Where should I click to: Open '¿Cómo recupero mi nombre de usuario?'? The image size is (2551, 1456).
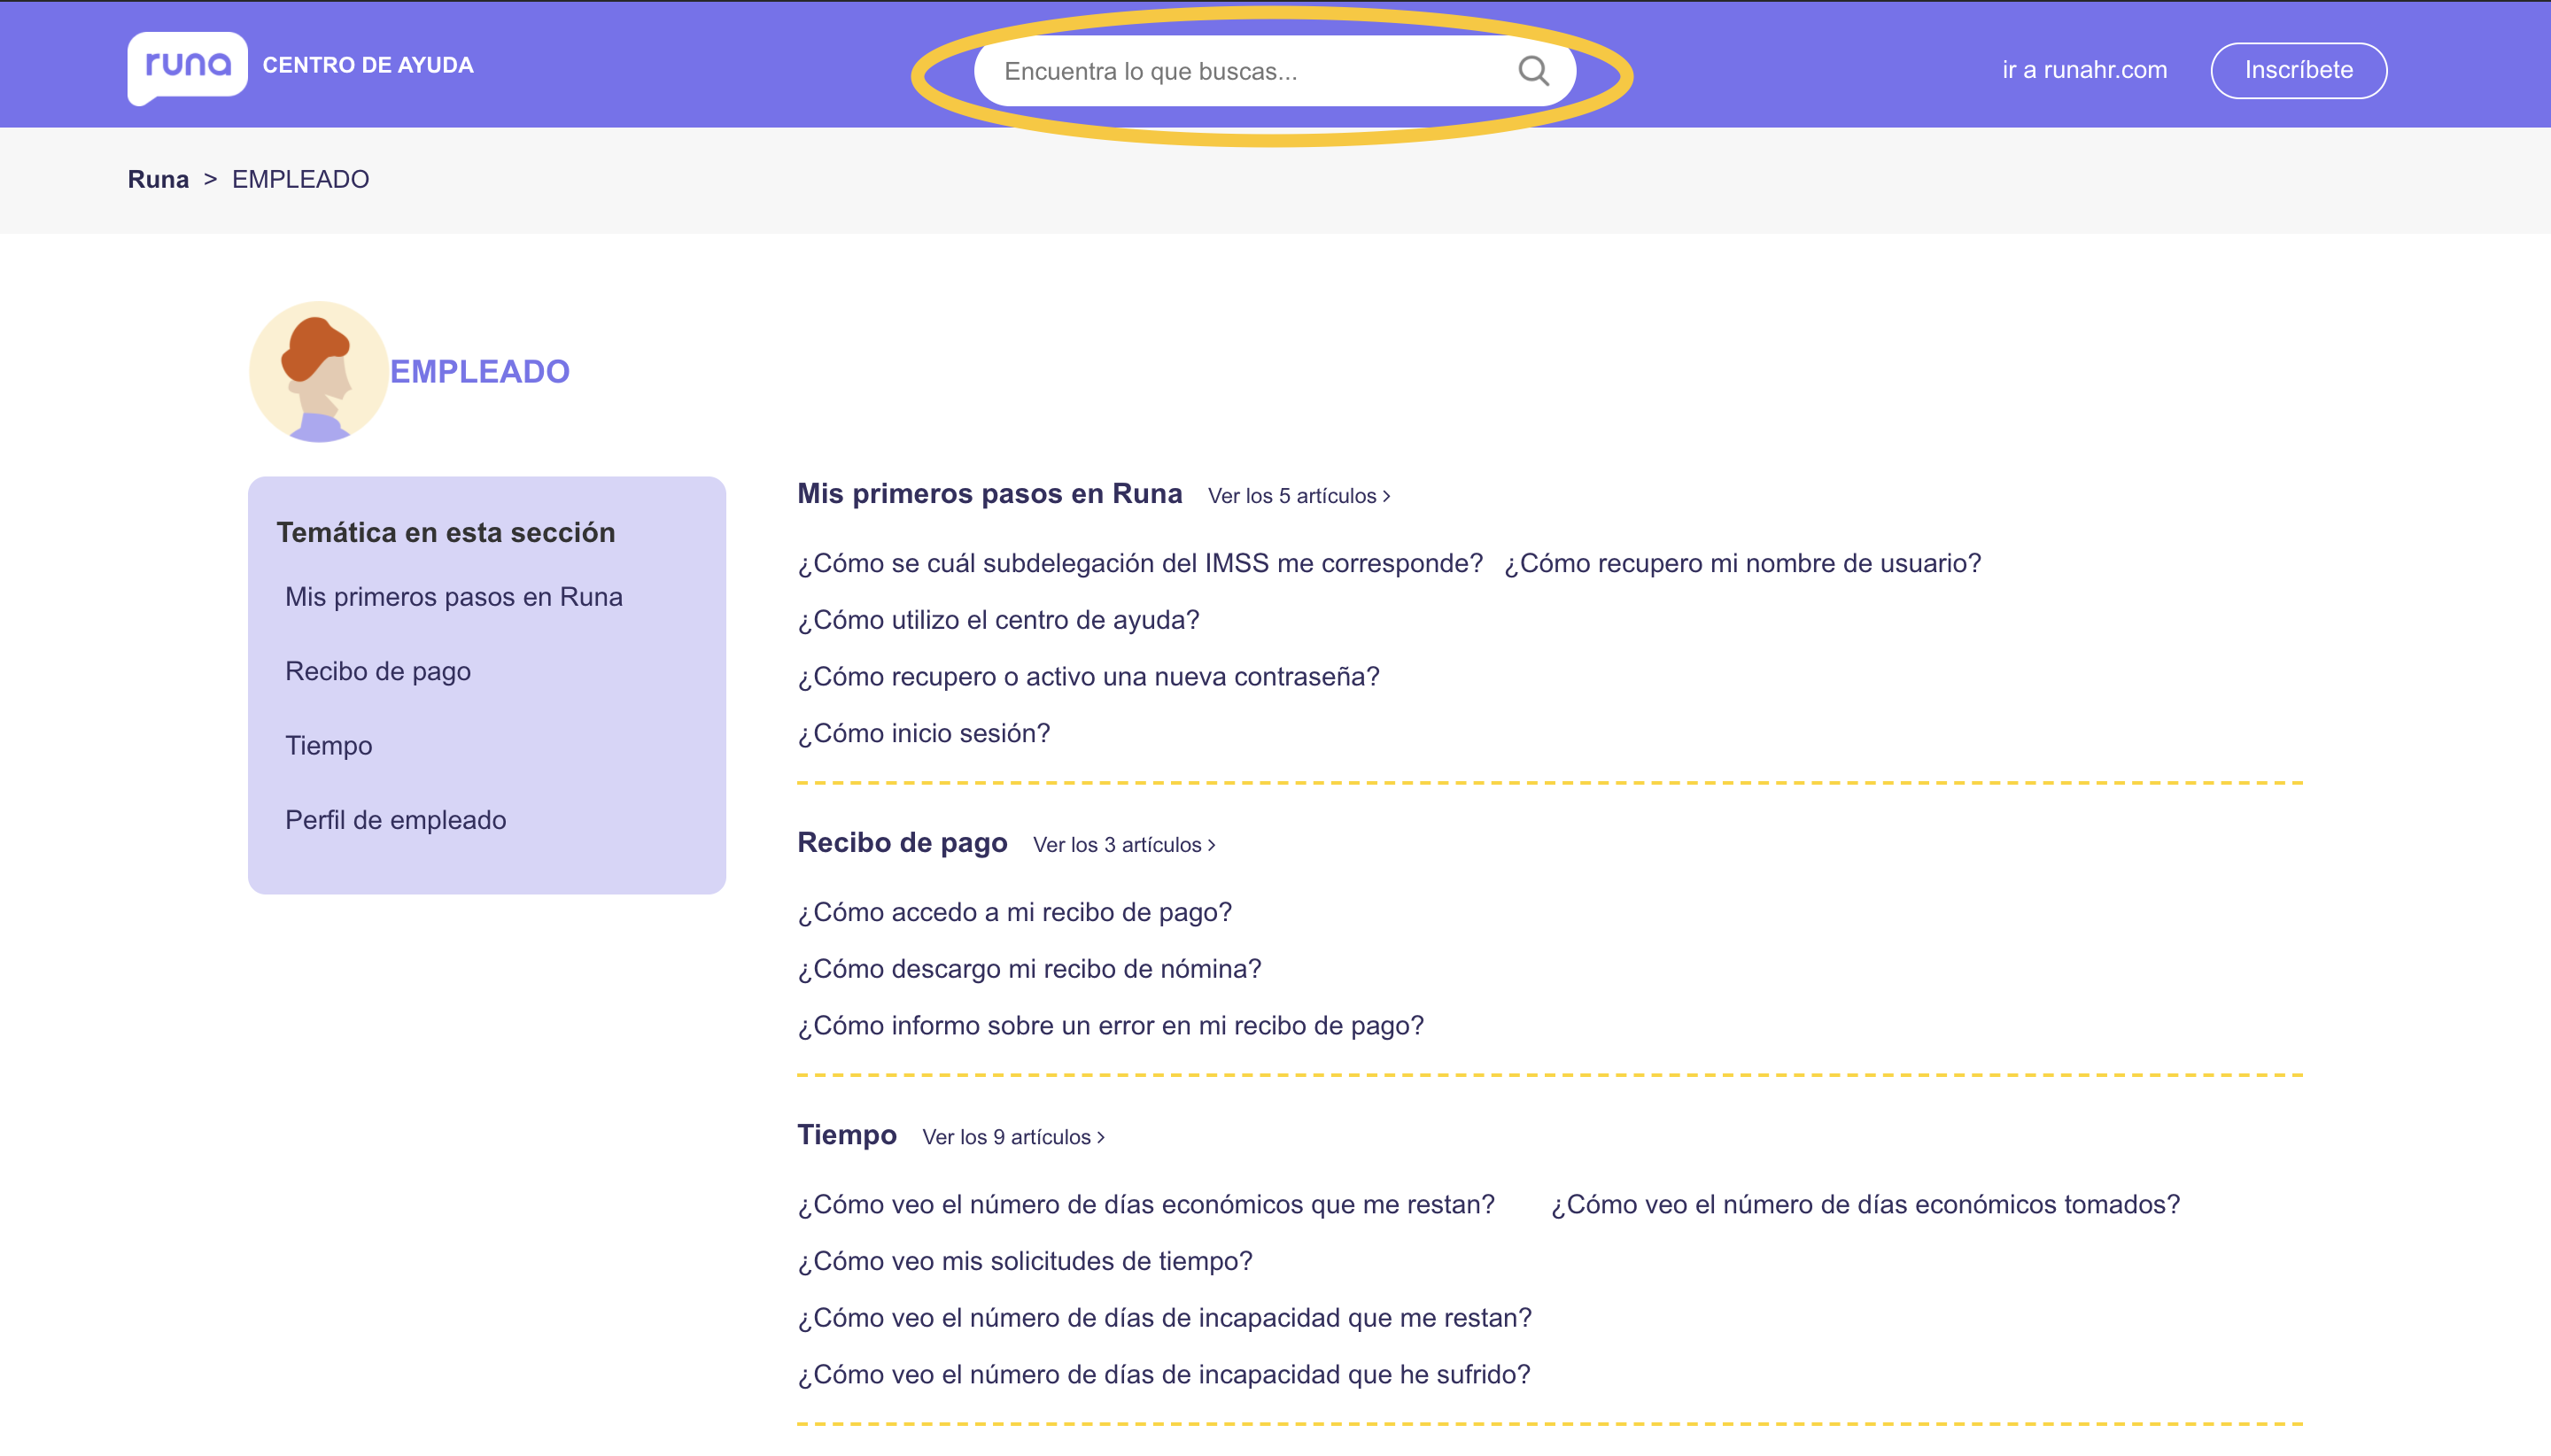coord(1743,563)
